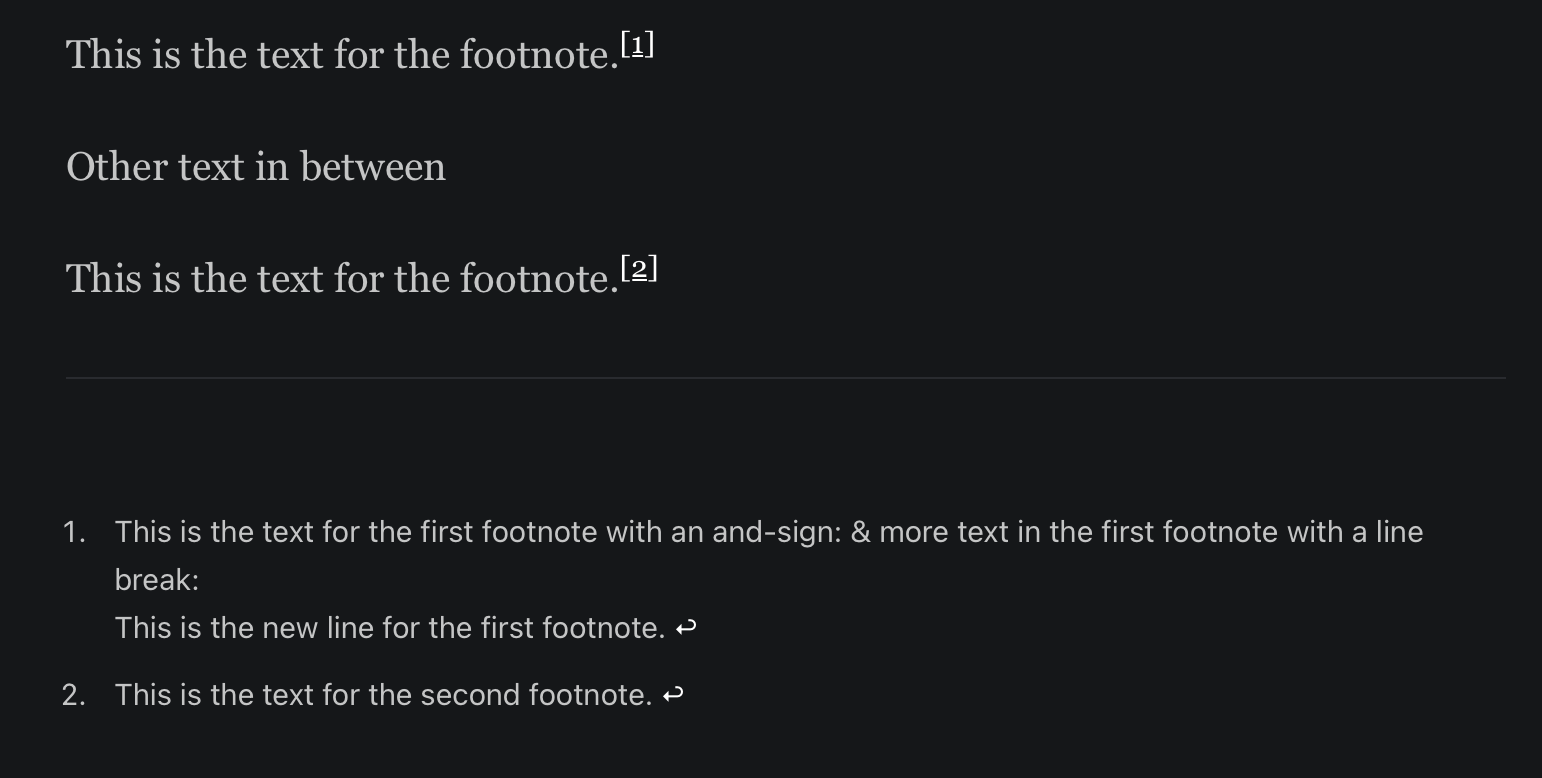Open footnote reference [2]

coord(639,269)
